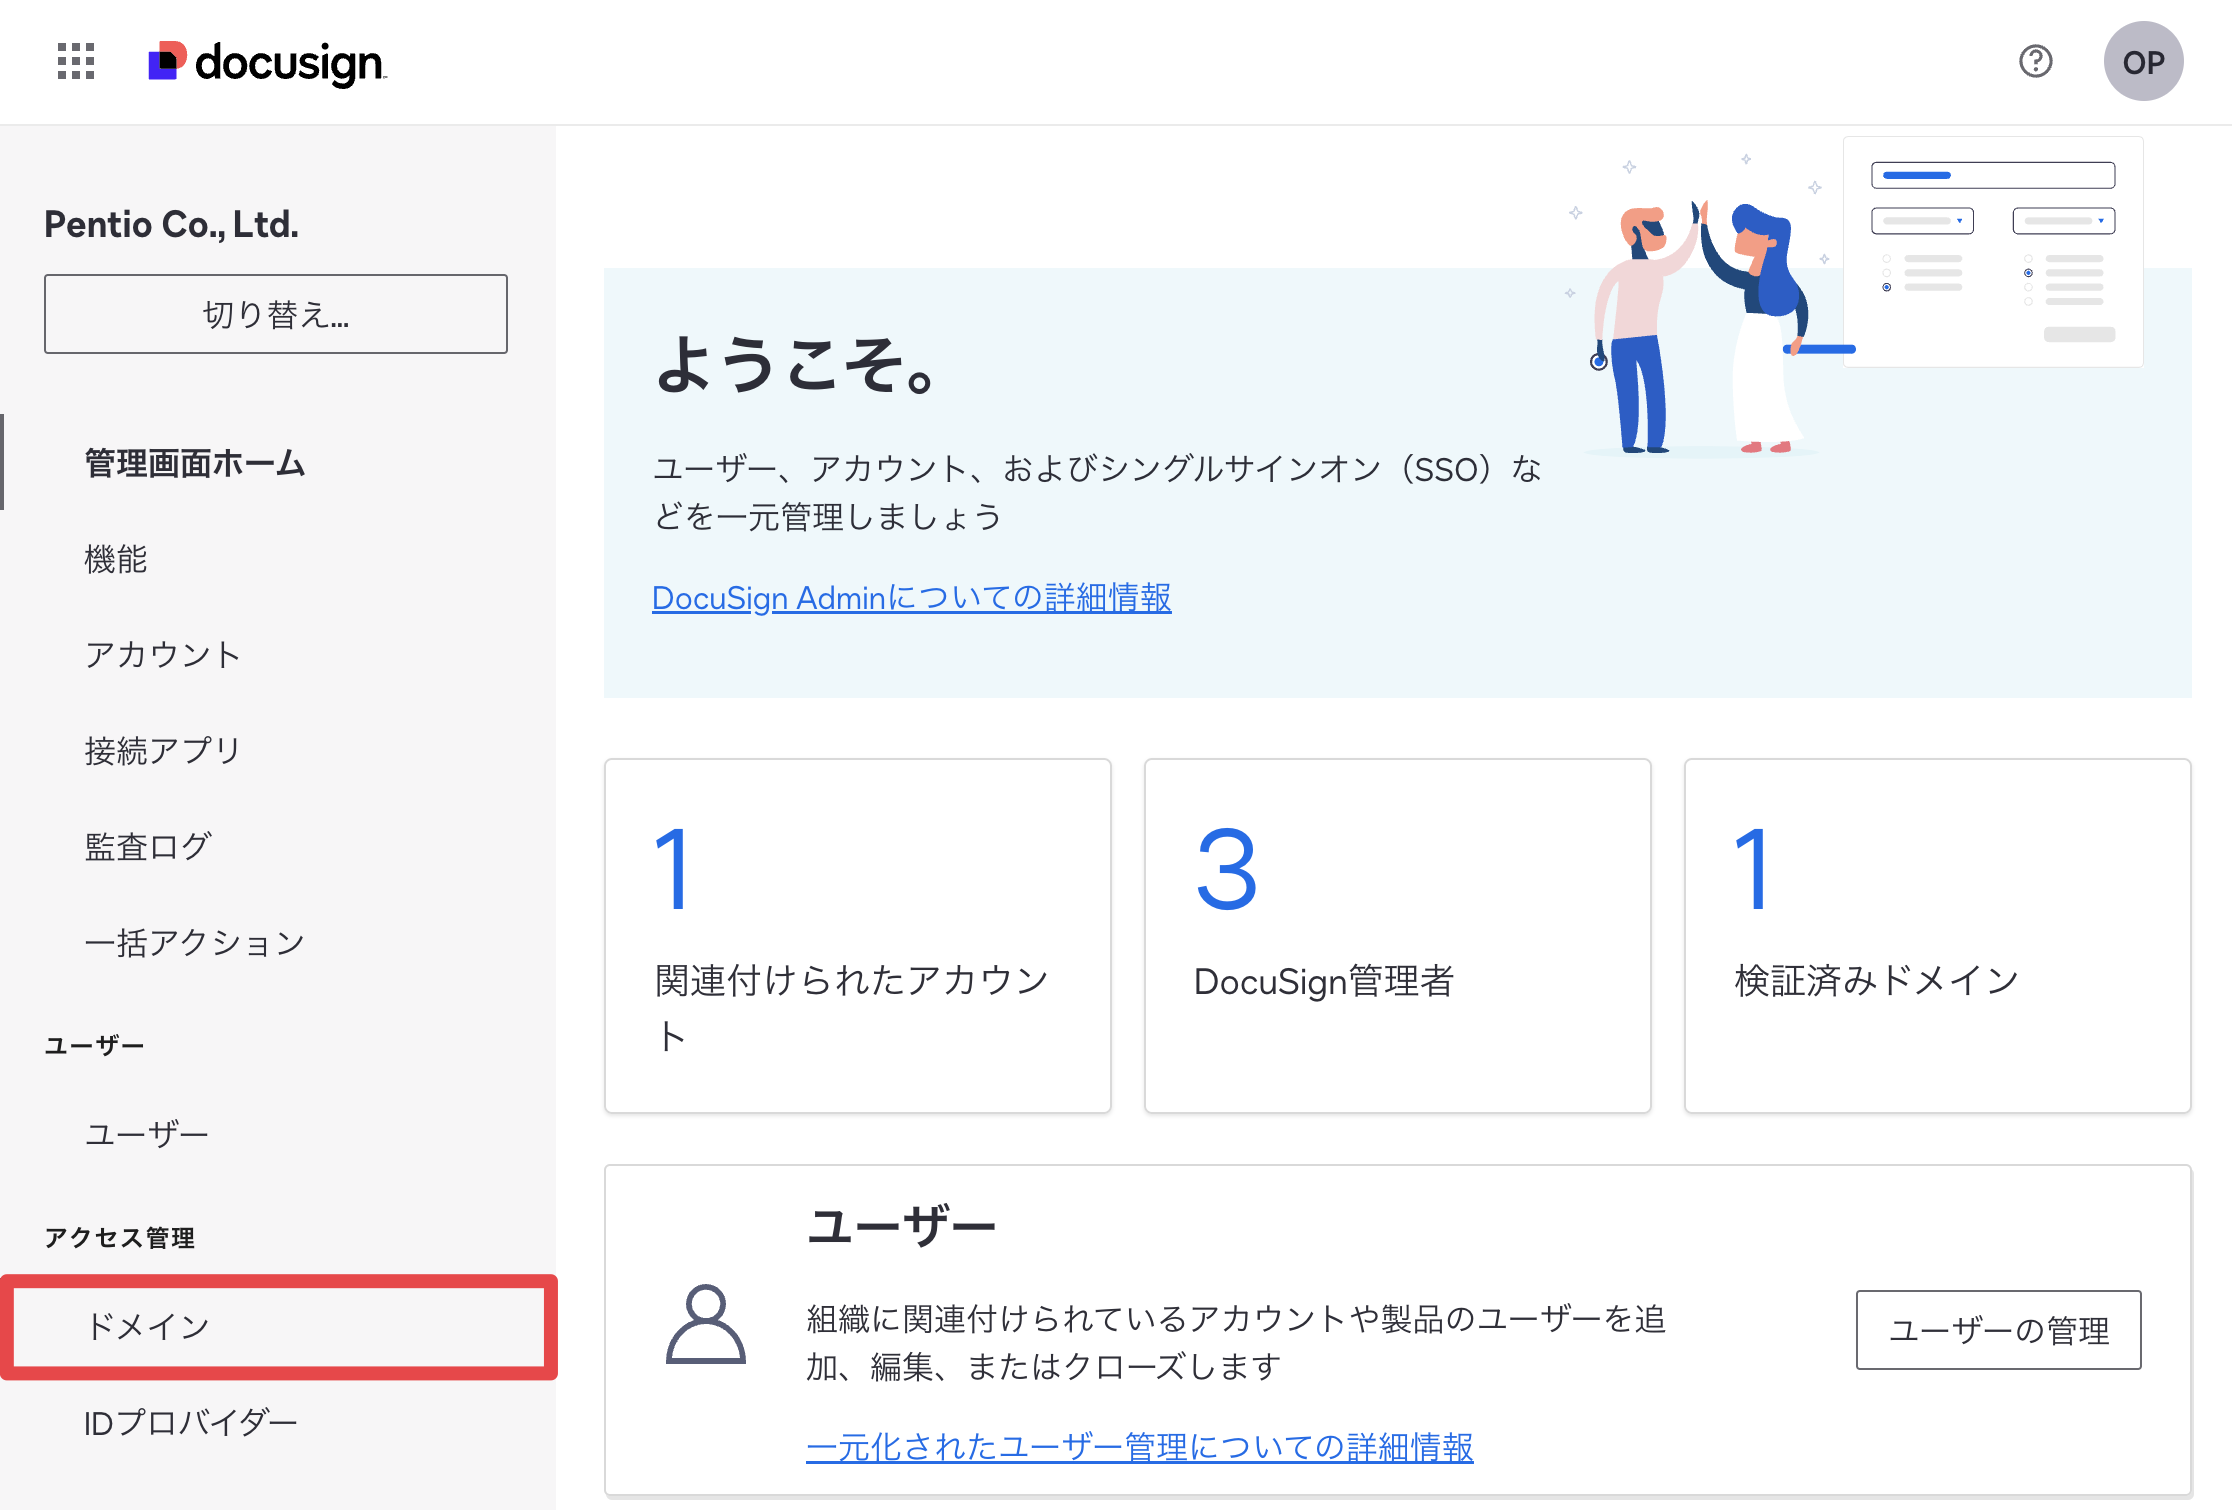Open DocuSign Adminについての詳細情報 link
The image size is (2232, 1510).
click(x=911, y=598)
